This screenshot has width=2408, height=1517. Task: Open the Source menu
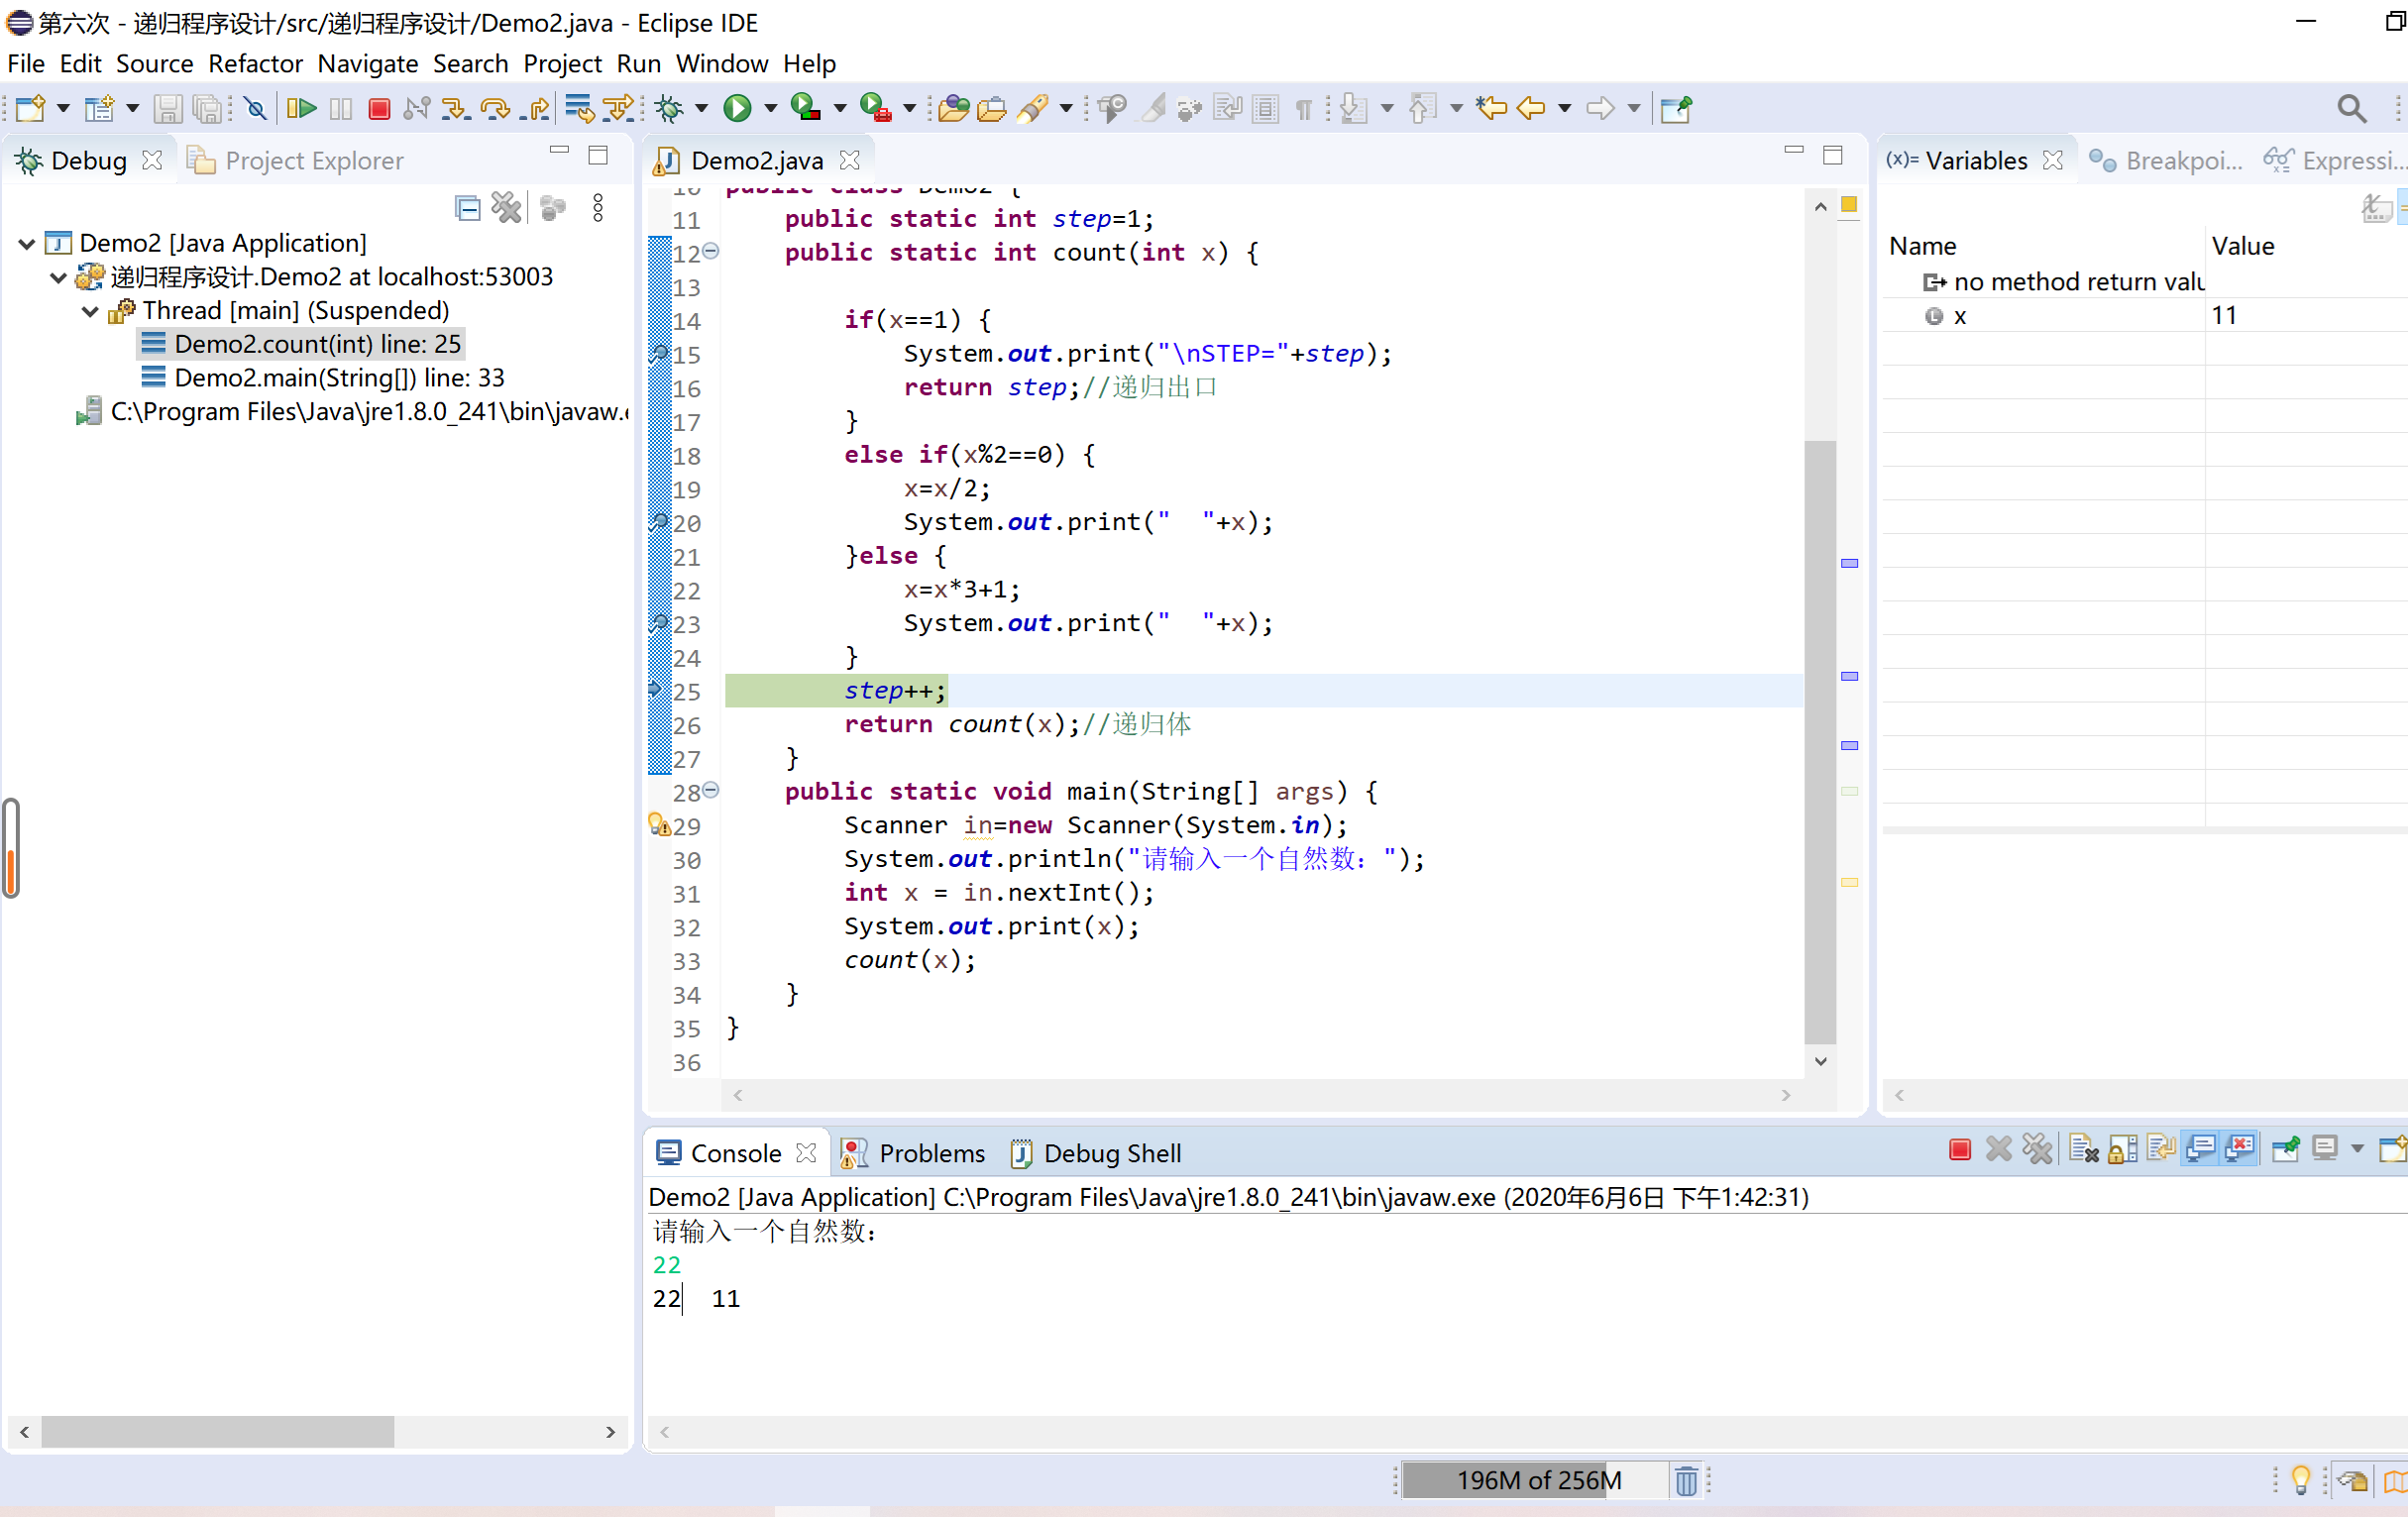pyautogui.click(x=154, y=64)
